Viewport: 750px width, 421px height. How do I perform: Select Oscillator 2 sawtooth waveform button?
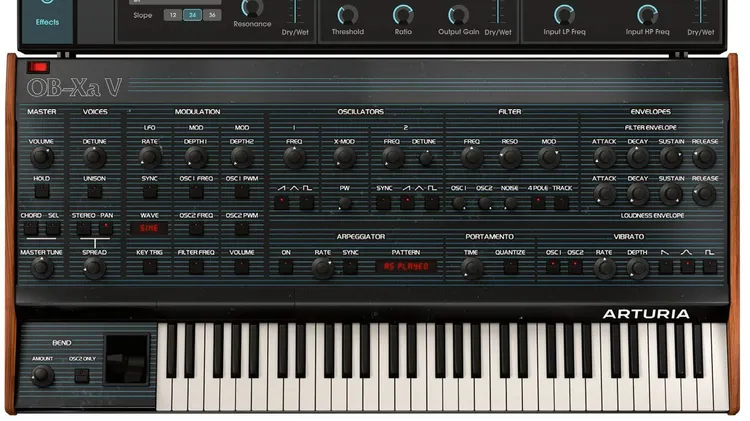point(407,202)
